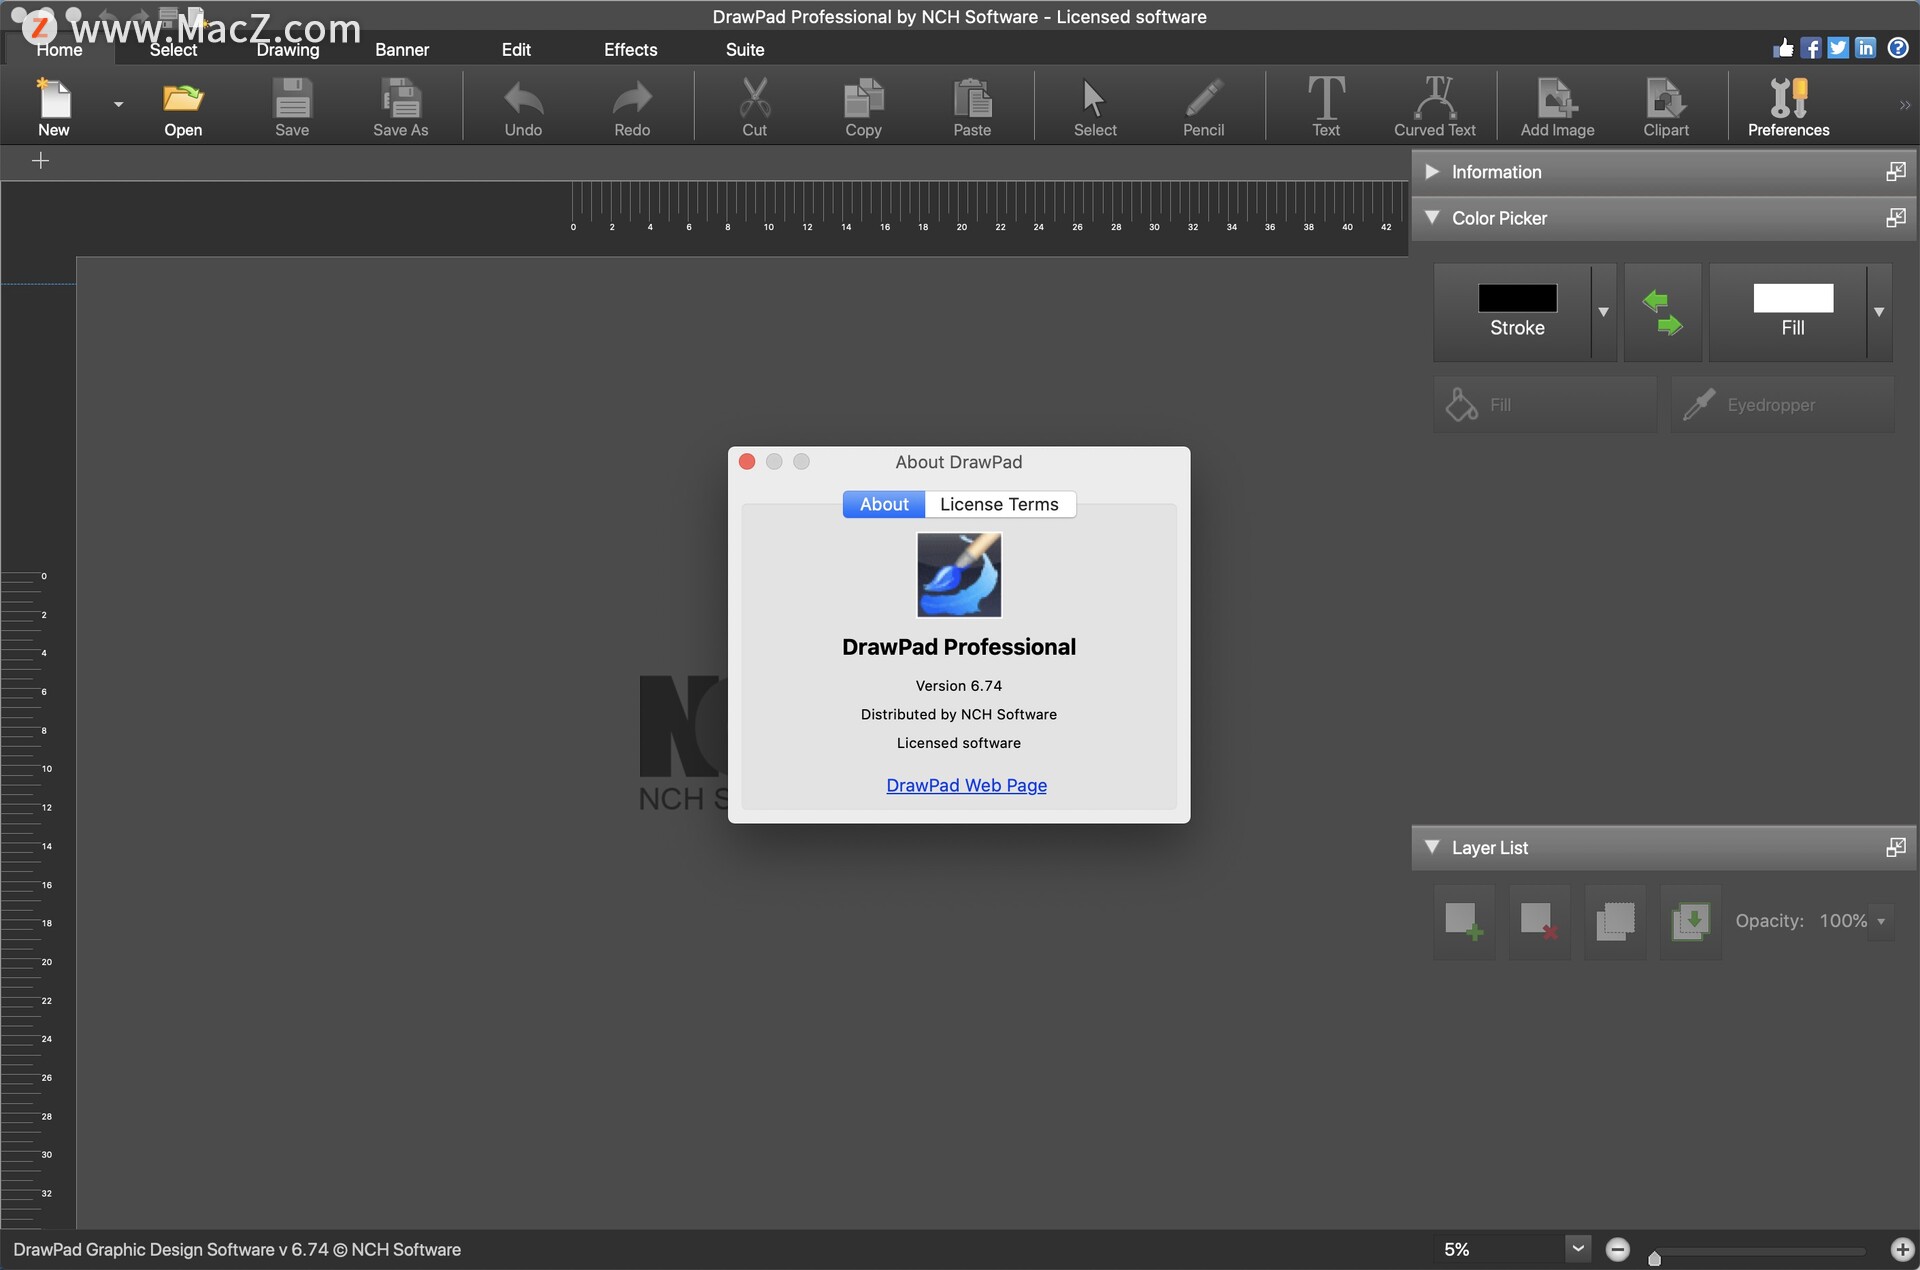The image size is (1920, 1270).
Task: Add a new document tab with plus
Action: [41, 161]
